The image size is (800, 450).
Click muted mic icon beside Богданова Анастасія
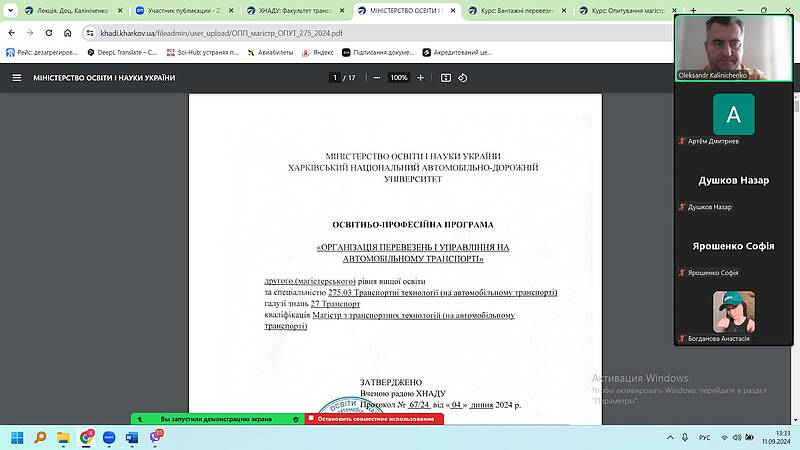click(682, 339)
